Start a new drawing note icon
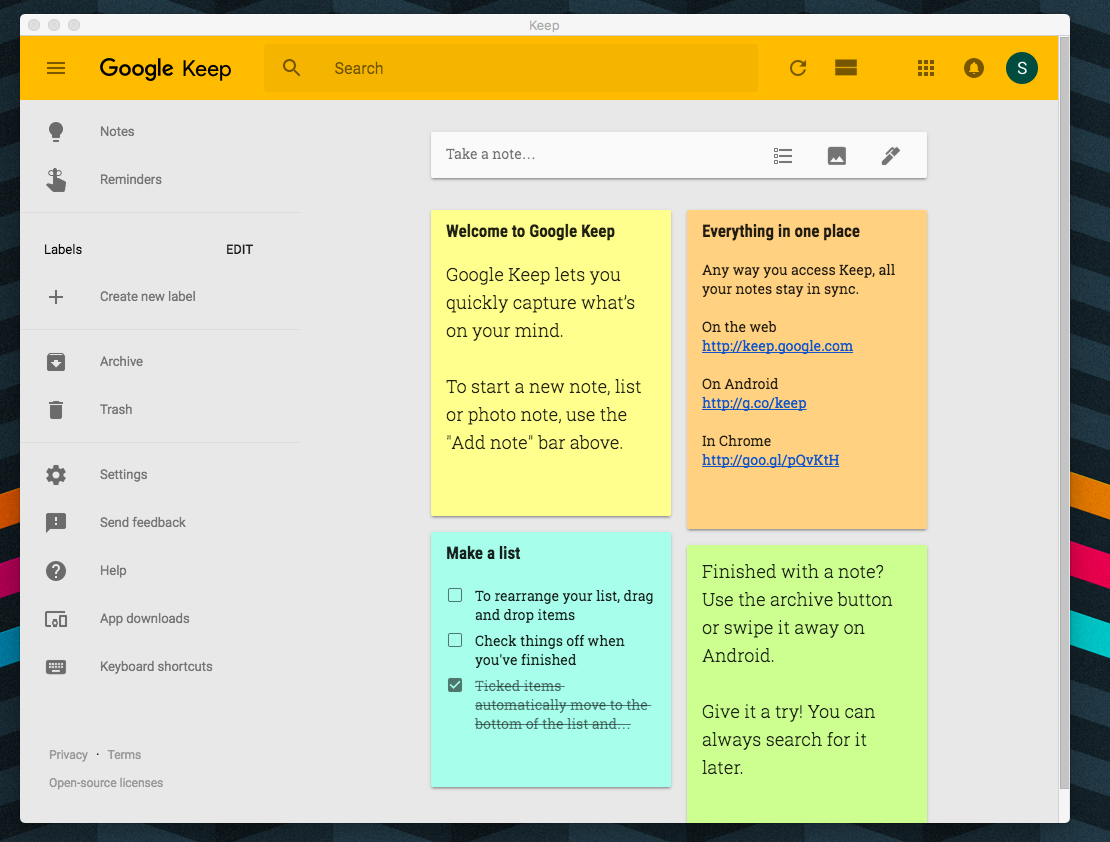This screenshot has height=842, width=1110. (x=891, y=156)
